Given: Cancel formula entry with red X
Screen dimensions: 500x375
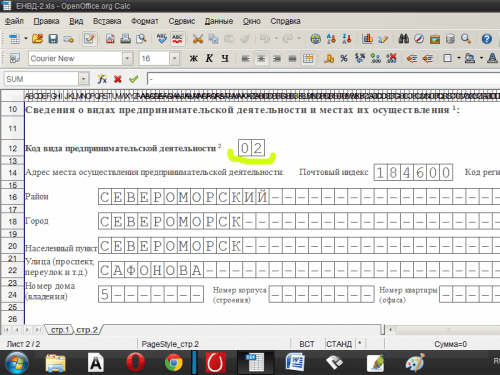Looking at the screenshot, I should (x=118, y=79).
